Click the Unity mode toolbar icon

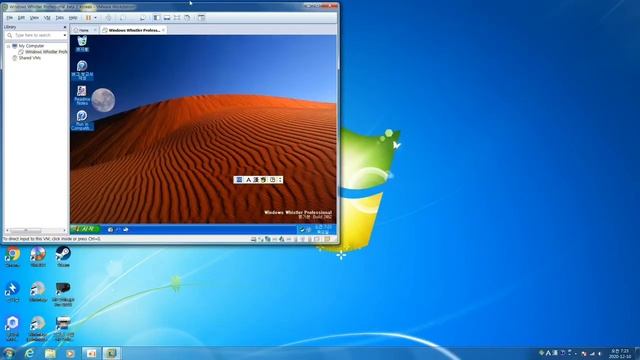(187, 18)
